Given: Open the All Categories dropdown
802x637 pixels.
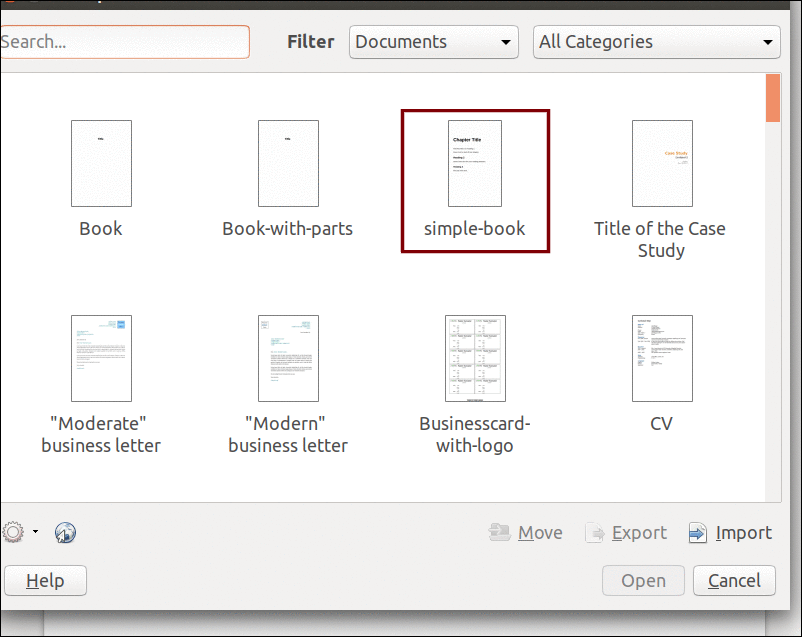Looking at the screenshot, I should [x=656, y=42].
